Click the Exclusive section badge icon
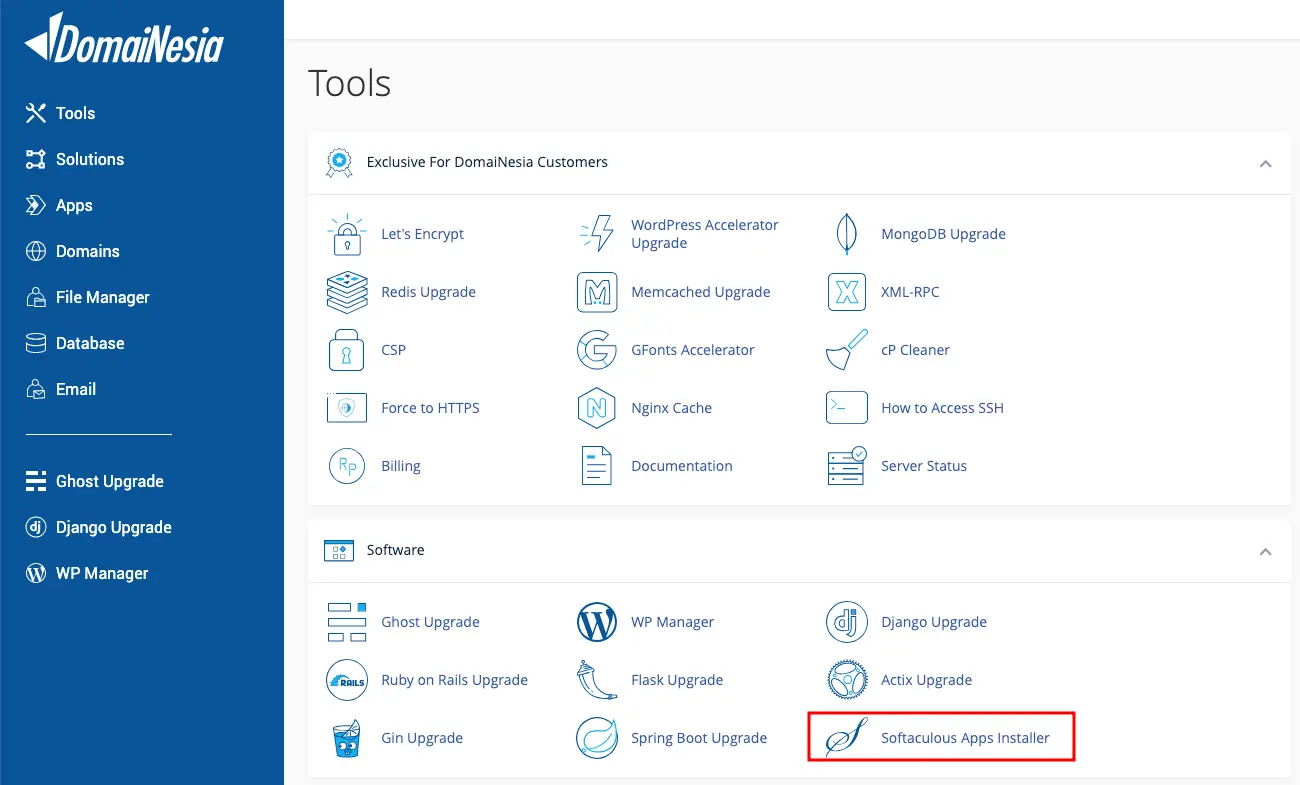 (339, 162)
